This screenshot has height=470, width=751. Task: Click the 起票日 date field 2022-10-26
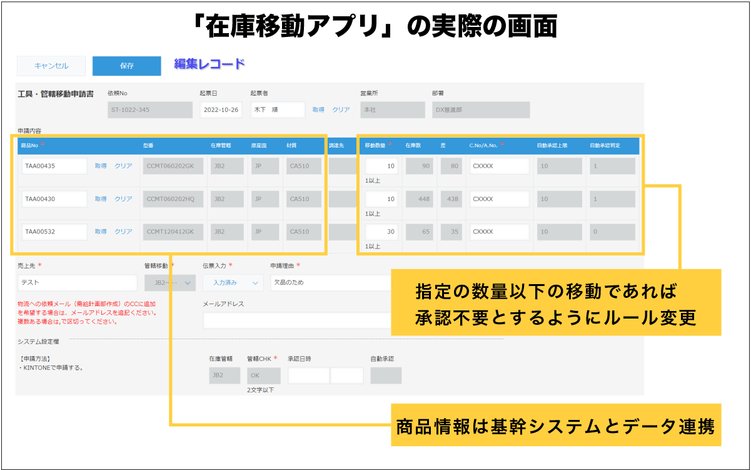tap(218, 109)
